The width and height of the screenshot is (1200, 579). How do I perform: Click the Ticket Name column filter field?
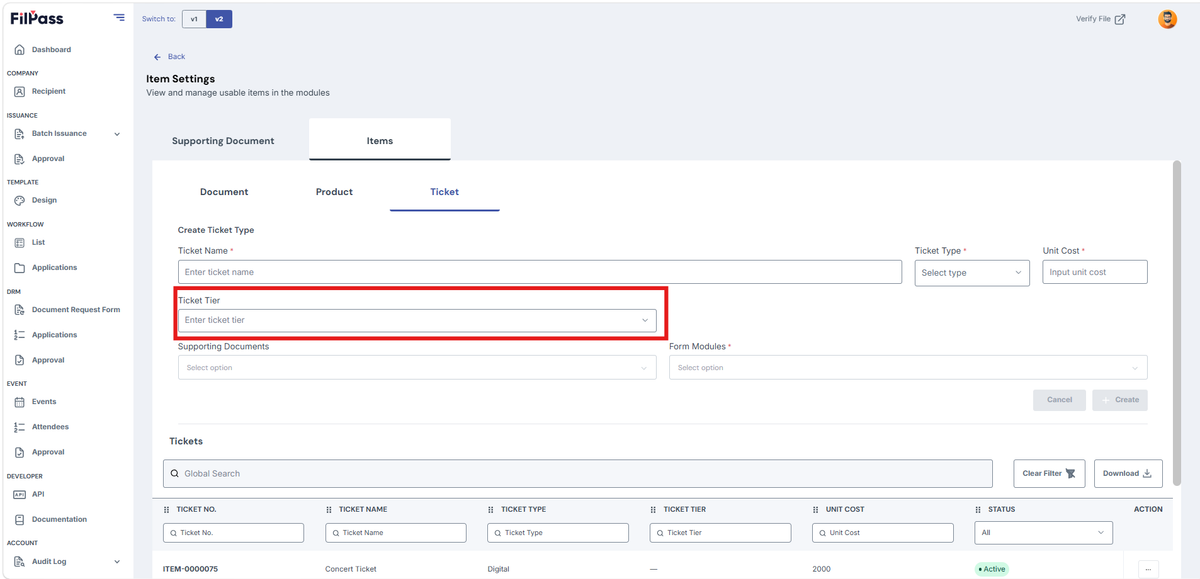pos(396,533)
